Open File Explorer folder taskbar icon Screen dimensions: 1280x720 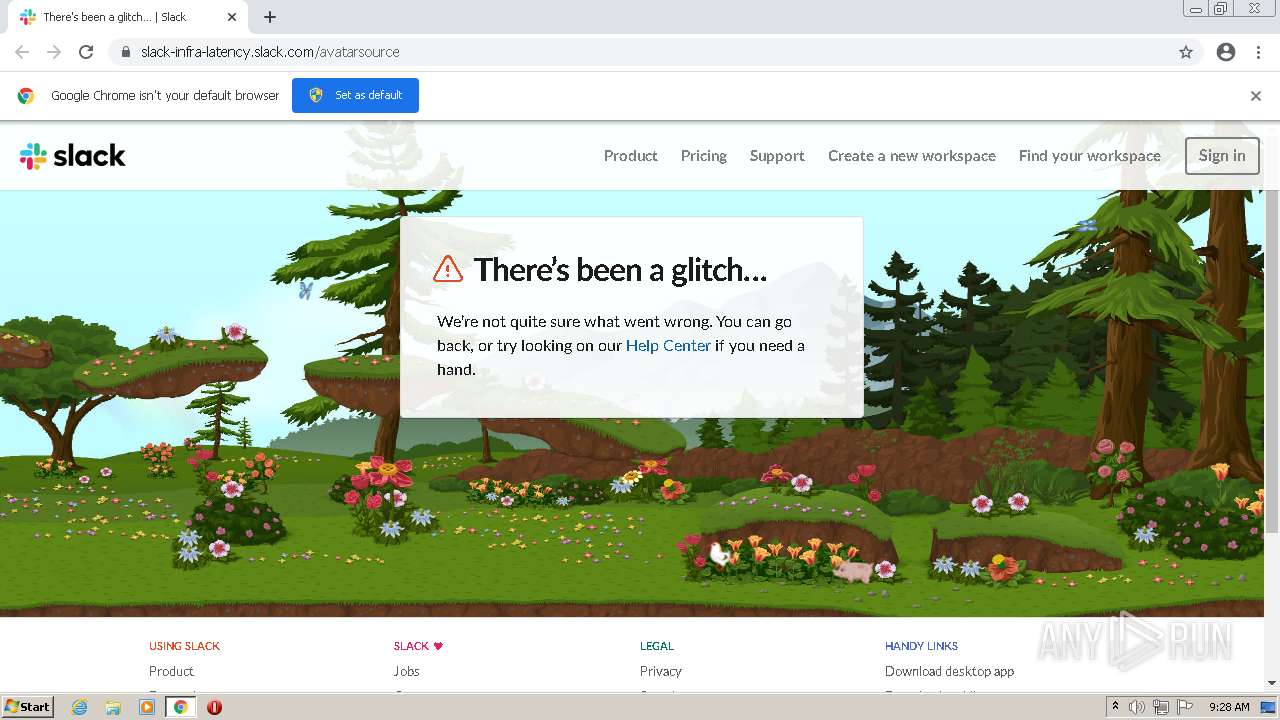(113, 707)
